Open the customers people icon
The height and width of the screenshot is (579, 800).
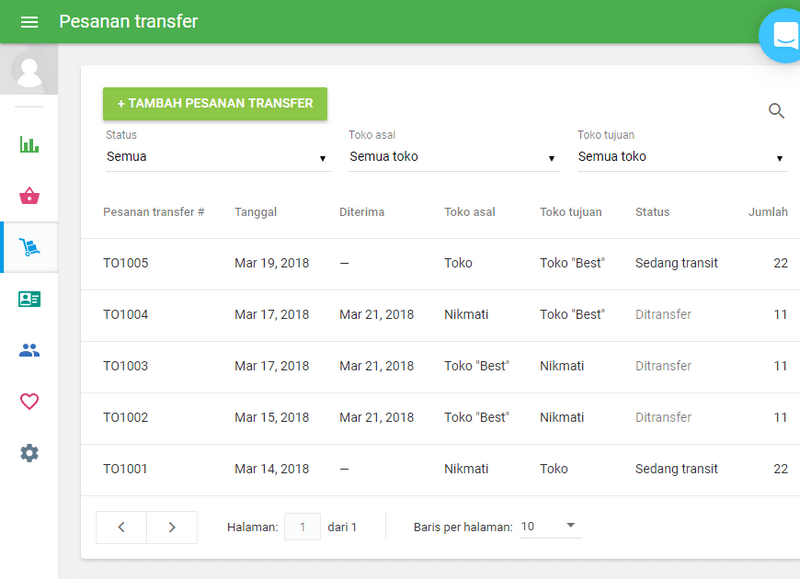(29, 350)
